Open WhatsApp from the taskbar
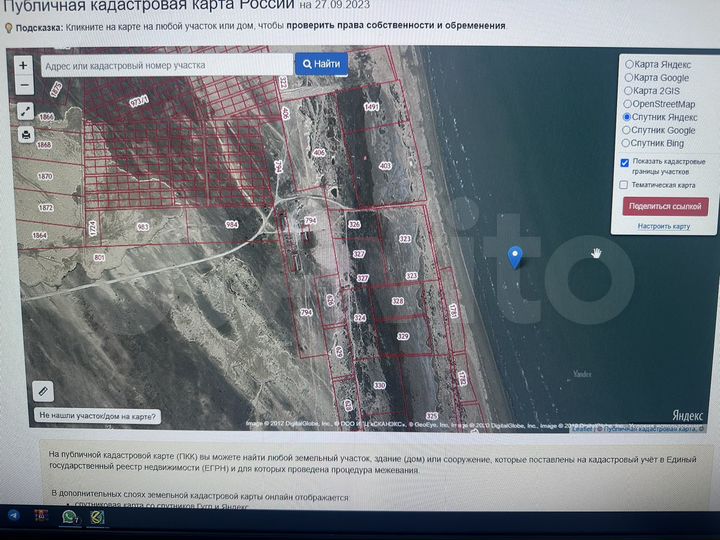The width and height of the screenshot is (720, 540). click(69, 517)
